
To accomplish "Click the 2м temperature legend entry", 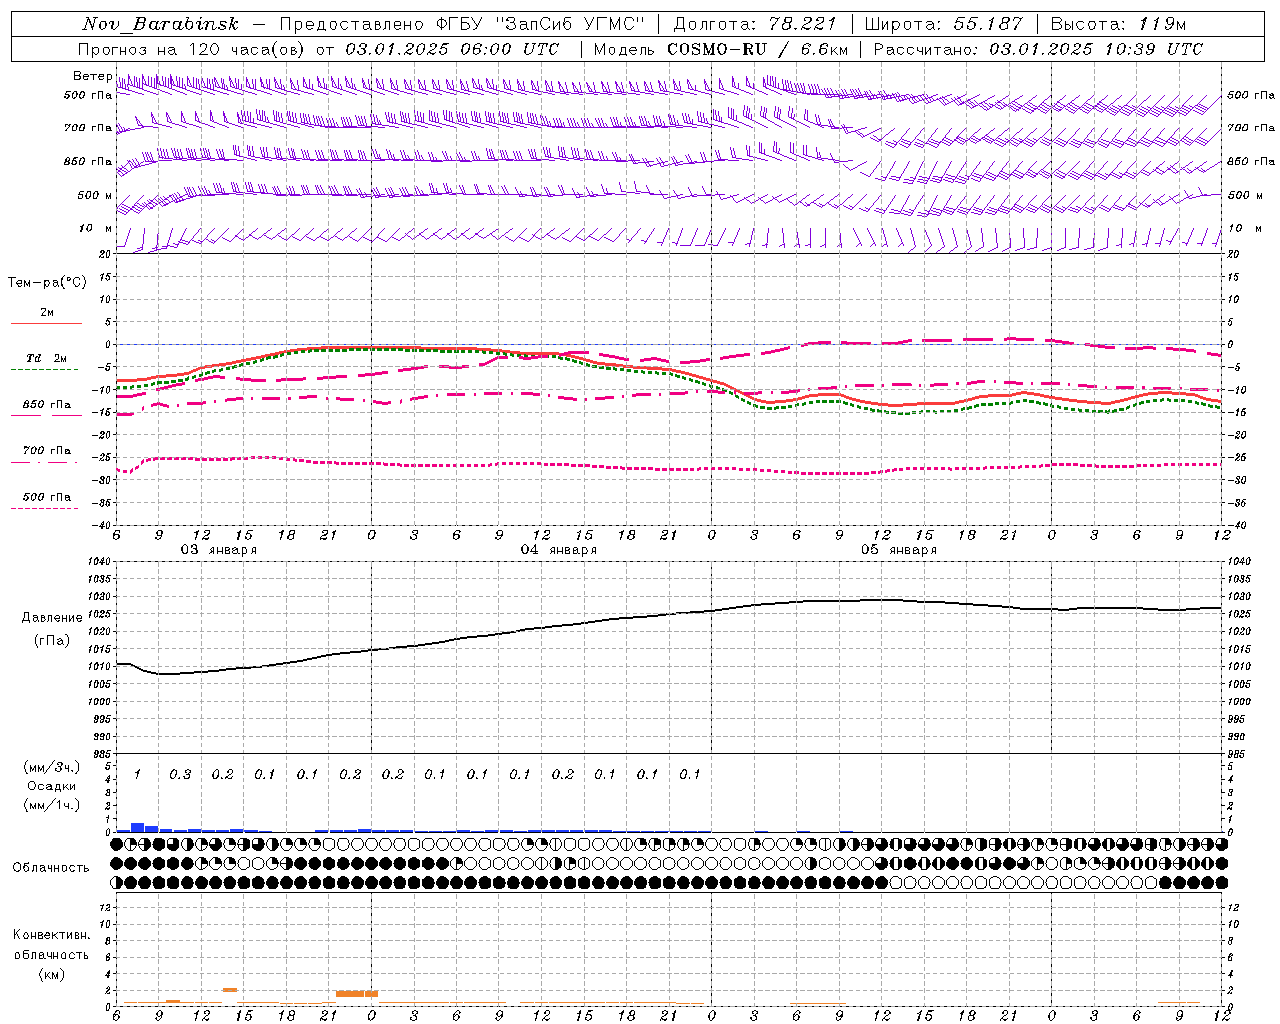I will 47,313.
